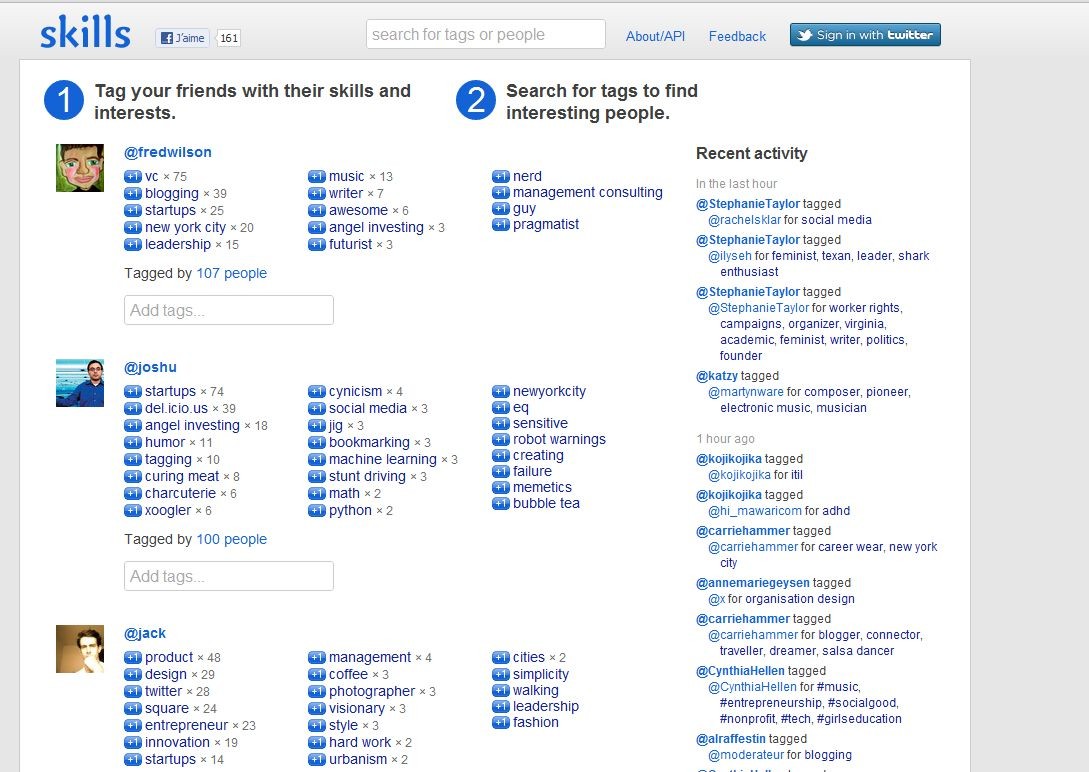1089x772 pixels.
Task: Click the +1 icon beside humor
Action: (x=133, y=442)
